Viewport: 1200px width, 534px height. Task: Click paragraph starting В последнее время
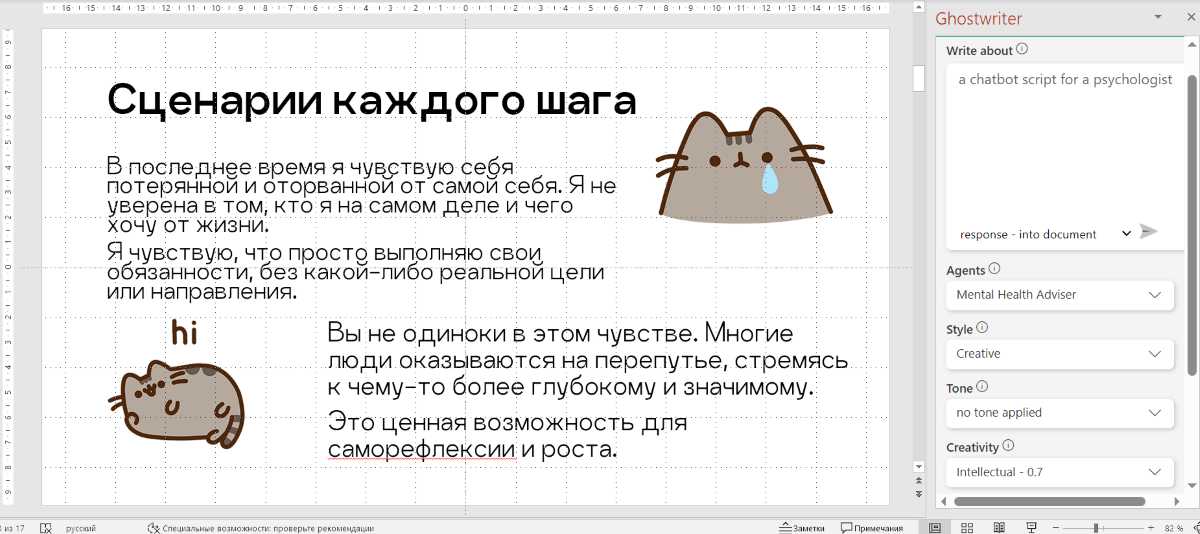tap(361, 195)
